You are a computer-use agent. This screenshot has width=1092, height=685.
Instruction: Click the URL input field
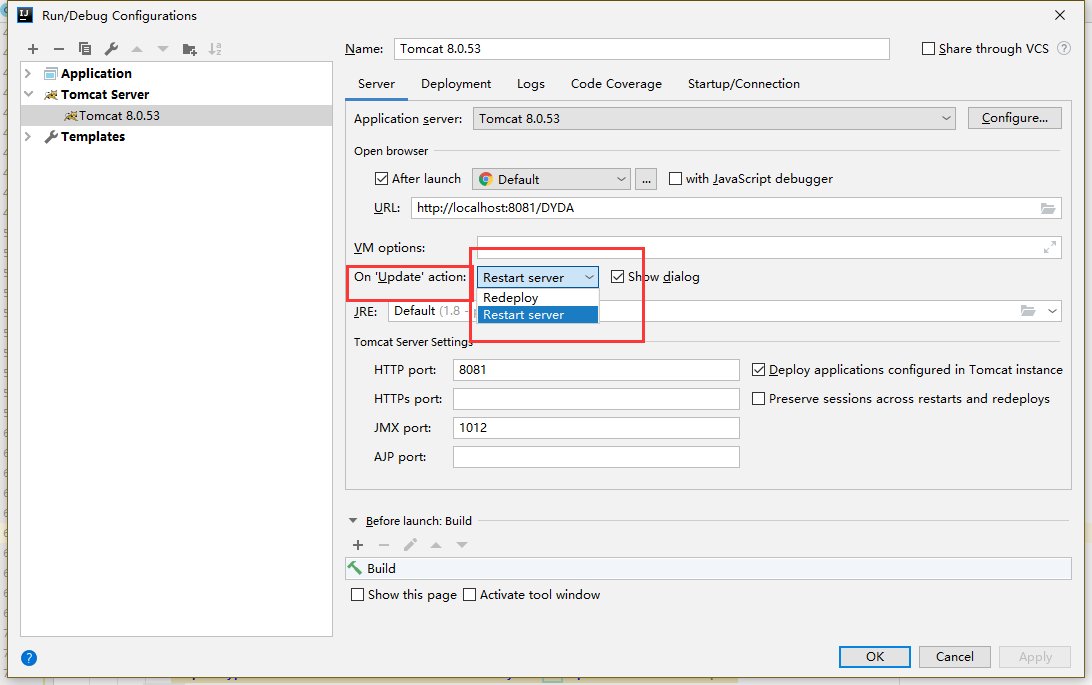coord(736,208)
